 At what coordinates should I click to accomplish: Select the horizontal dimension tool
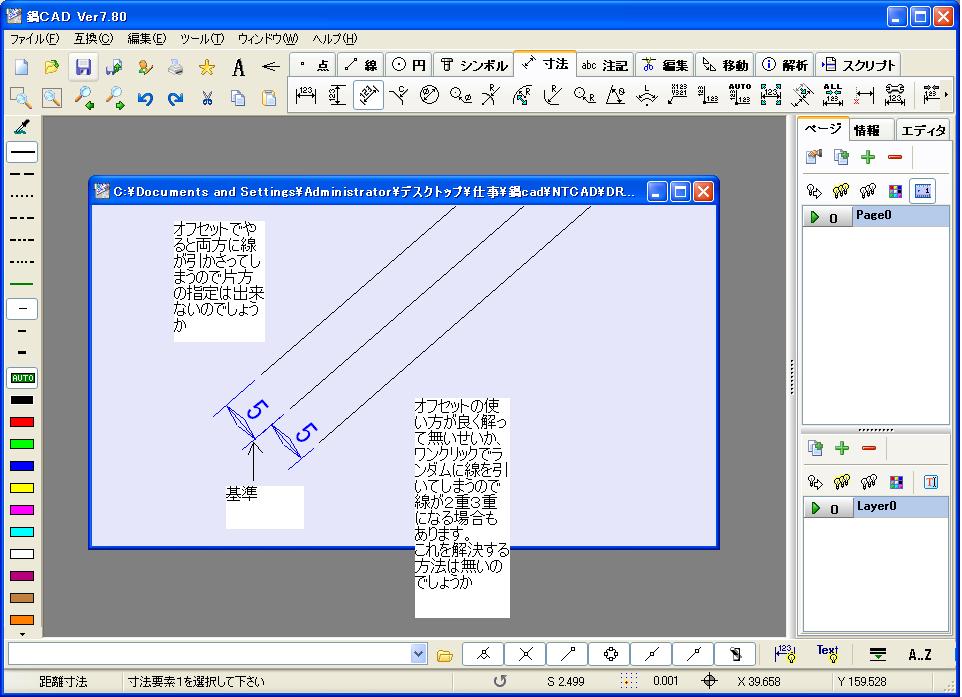(306, 95)
